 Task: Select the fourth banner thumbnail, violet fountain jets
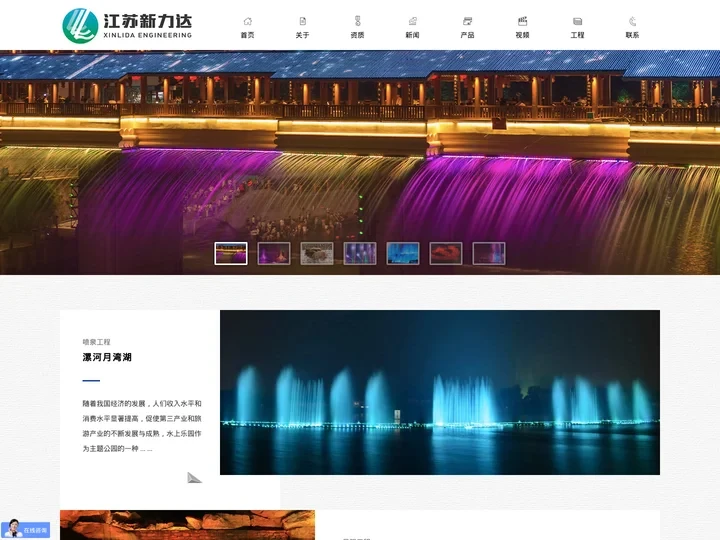(x=360, y=253)
